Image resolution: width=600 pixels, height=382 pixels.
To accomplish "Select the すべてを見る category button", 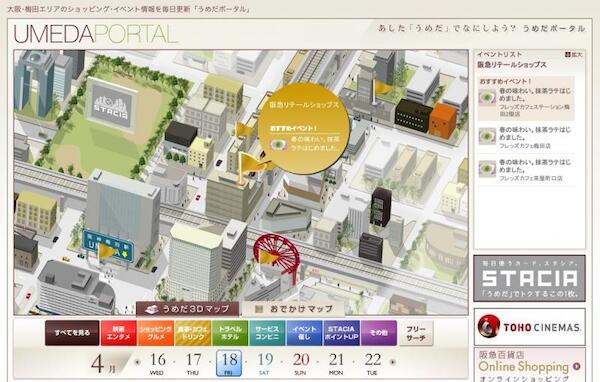I will click(72, 333).
